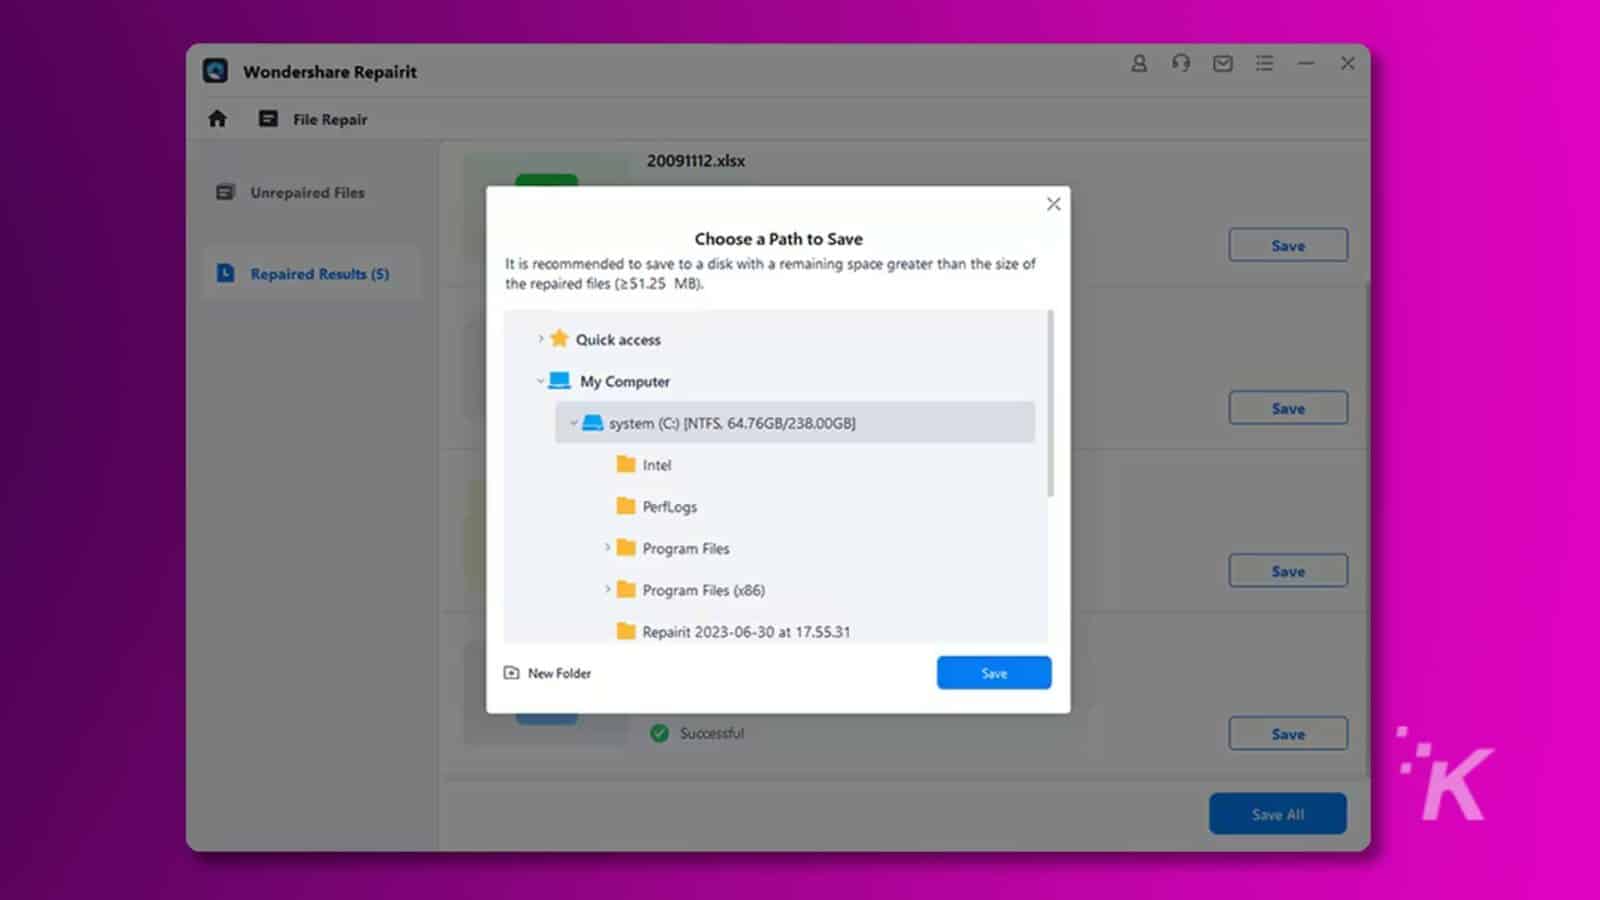
Task: Close the Choose a Path dialog
Action: [1053, 204]
